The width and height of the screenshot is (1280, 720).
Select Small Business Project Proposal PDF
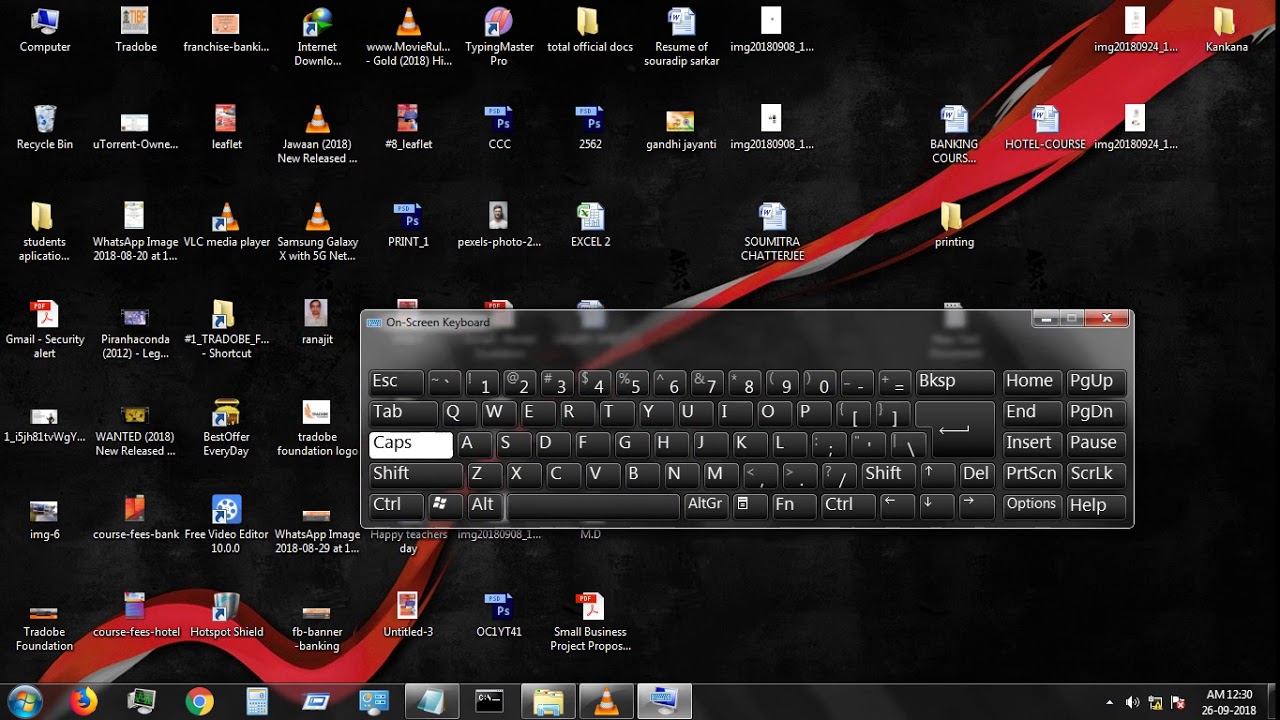[x=590, y=622]
